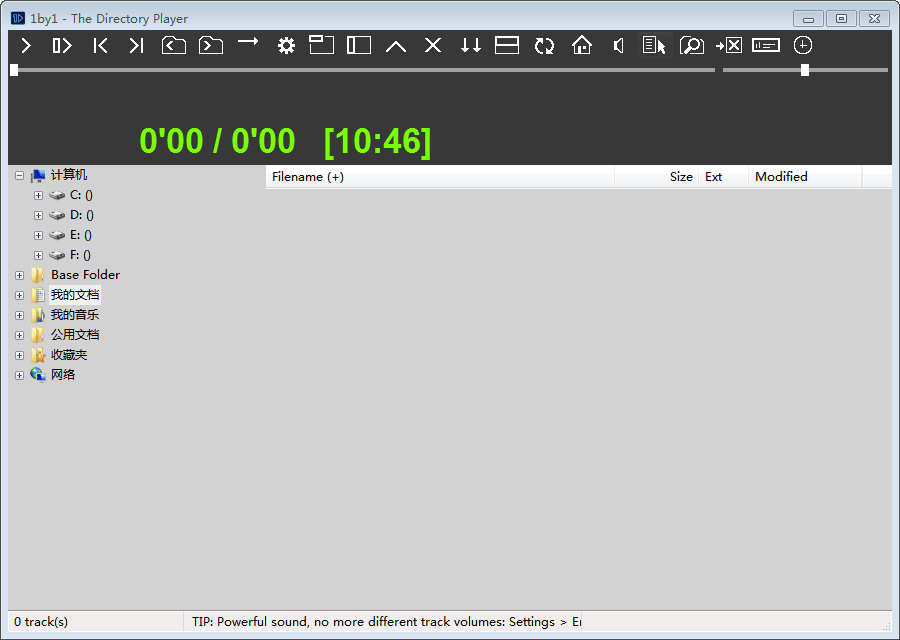Viewport: 900px width, 640px height.
Task: Open next folder icon
Action: 211,45
